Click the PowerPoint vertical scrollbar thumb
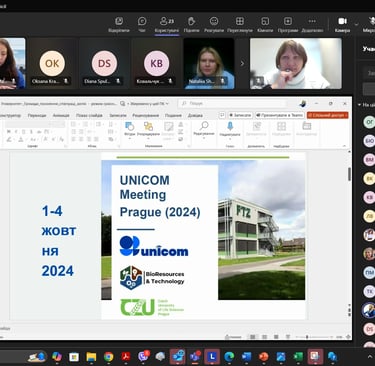 [x=349, y=174]
